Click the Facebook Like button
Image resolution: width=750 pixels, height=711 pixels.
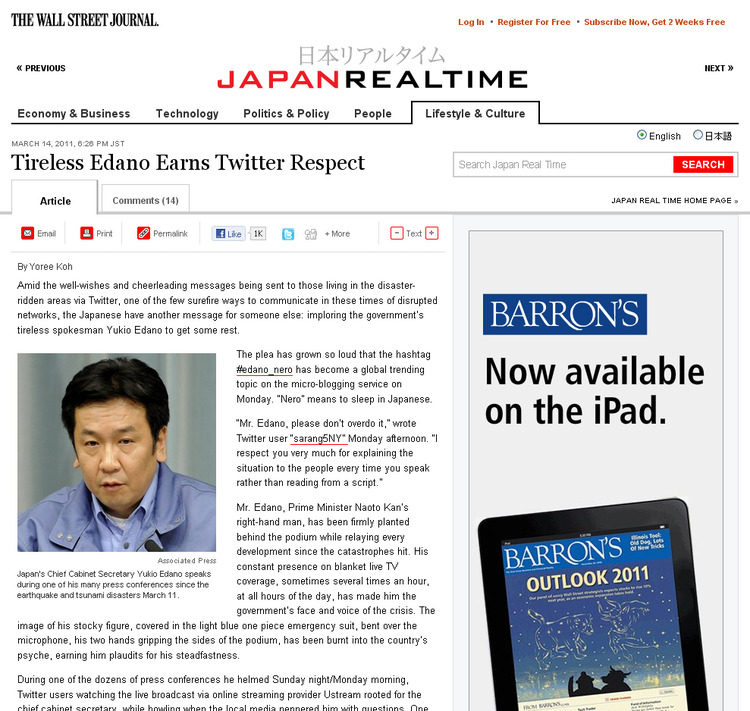(228, 233)
